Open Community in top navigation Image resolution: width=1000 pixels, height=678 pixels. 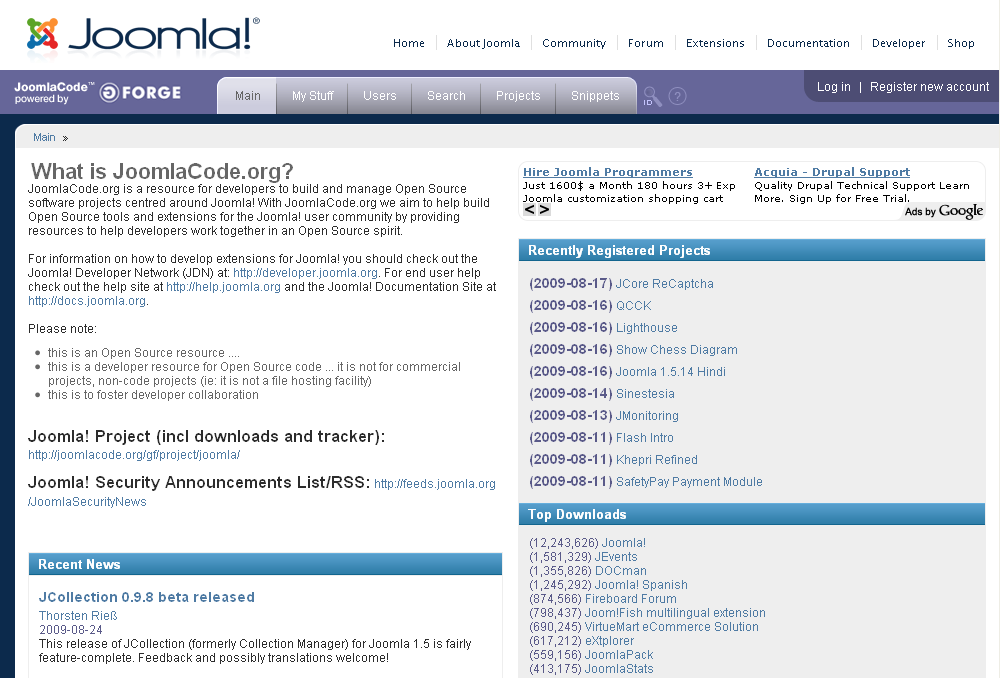[x=574, y=43]
